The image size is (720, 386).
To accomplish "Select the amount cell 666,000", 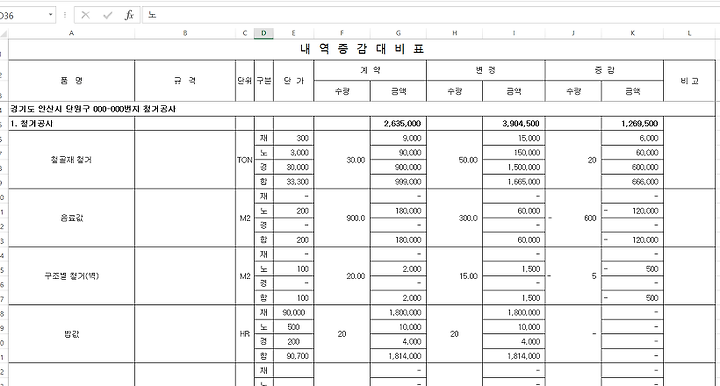I will click(632, 182).
